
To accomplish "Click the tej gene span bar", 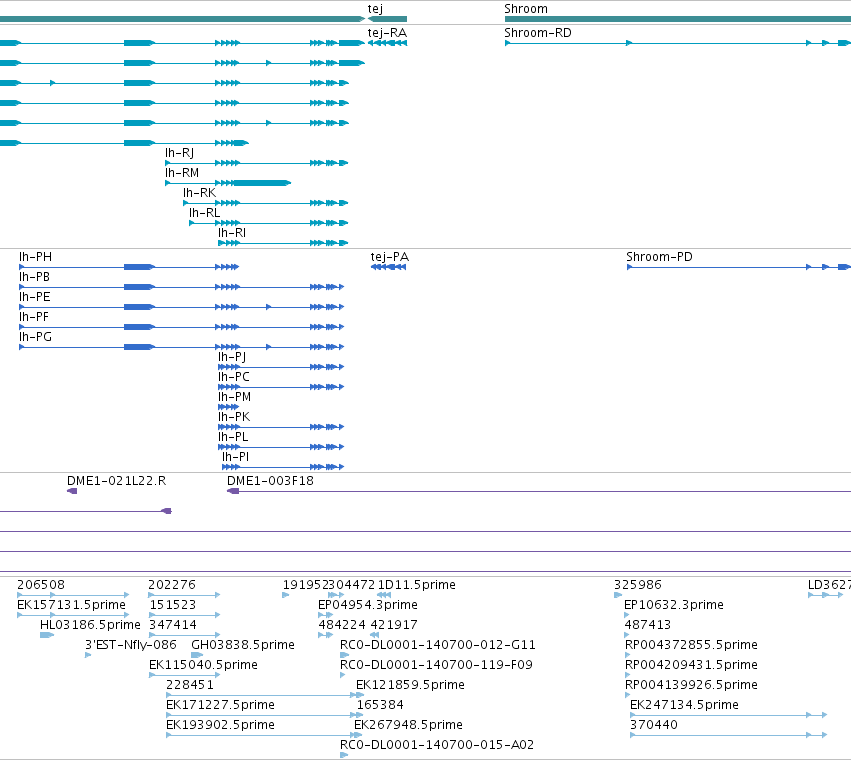I will point(388,19).
